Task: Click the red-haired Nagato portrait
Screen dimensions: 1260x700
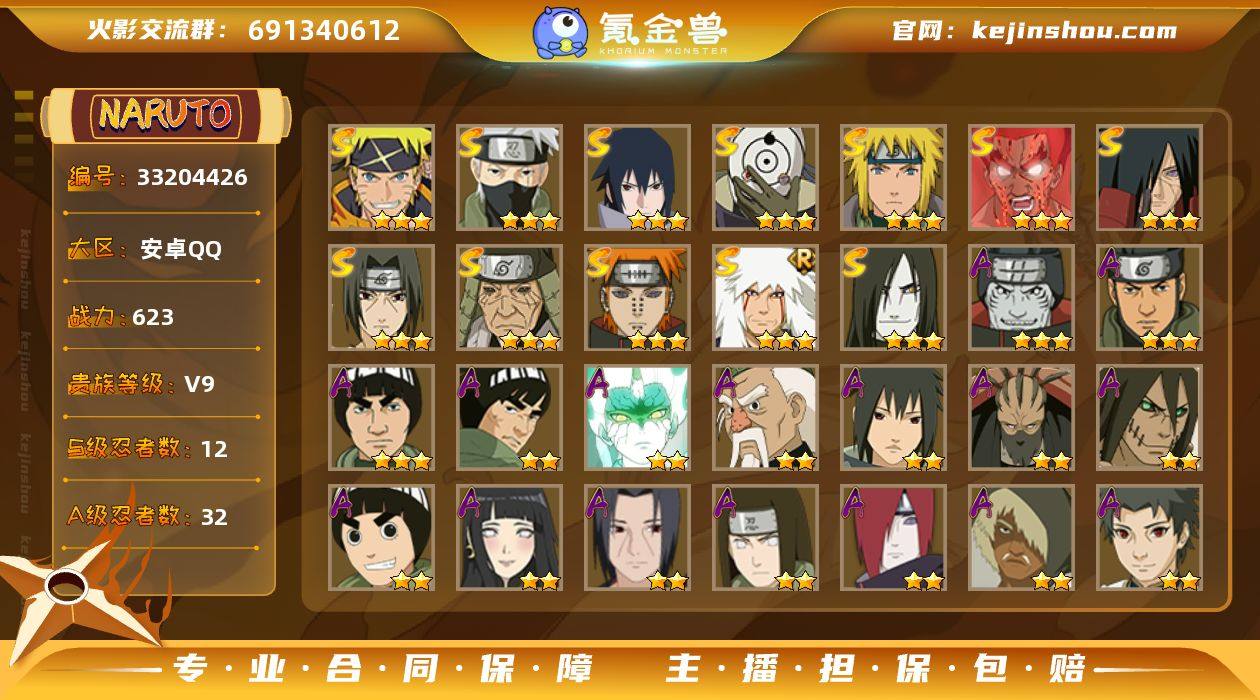Action: [893, 538]
